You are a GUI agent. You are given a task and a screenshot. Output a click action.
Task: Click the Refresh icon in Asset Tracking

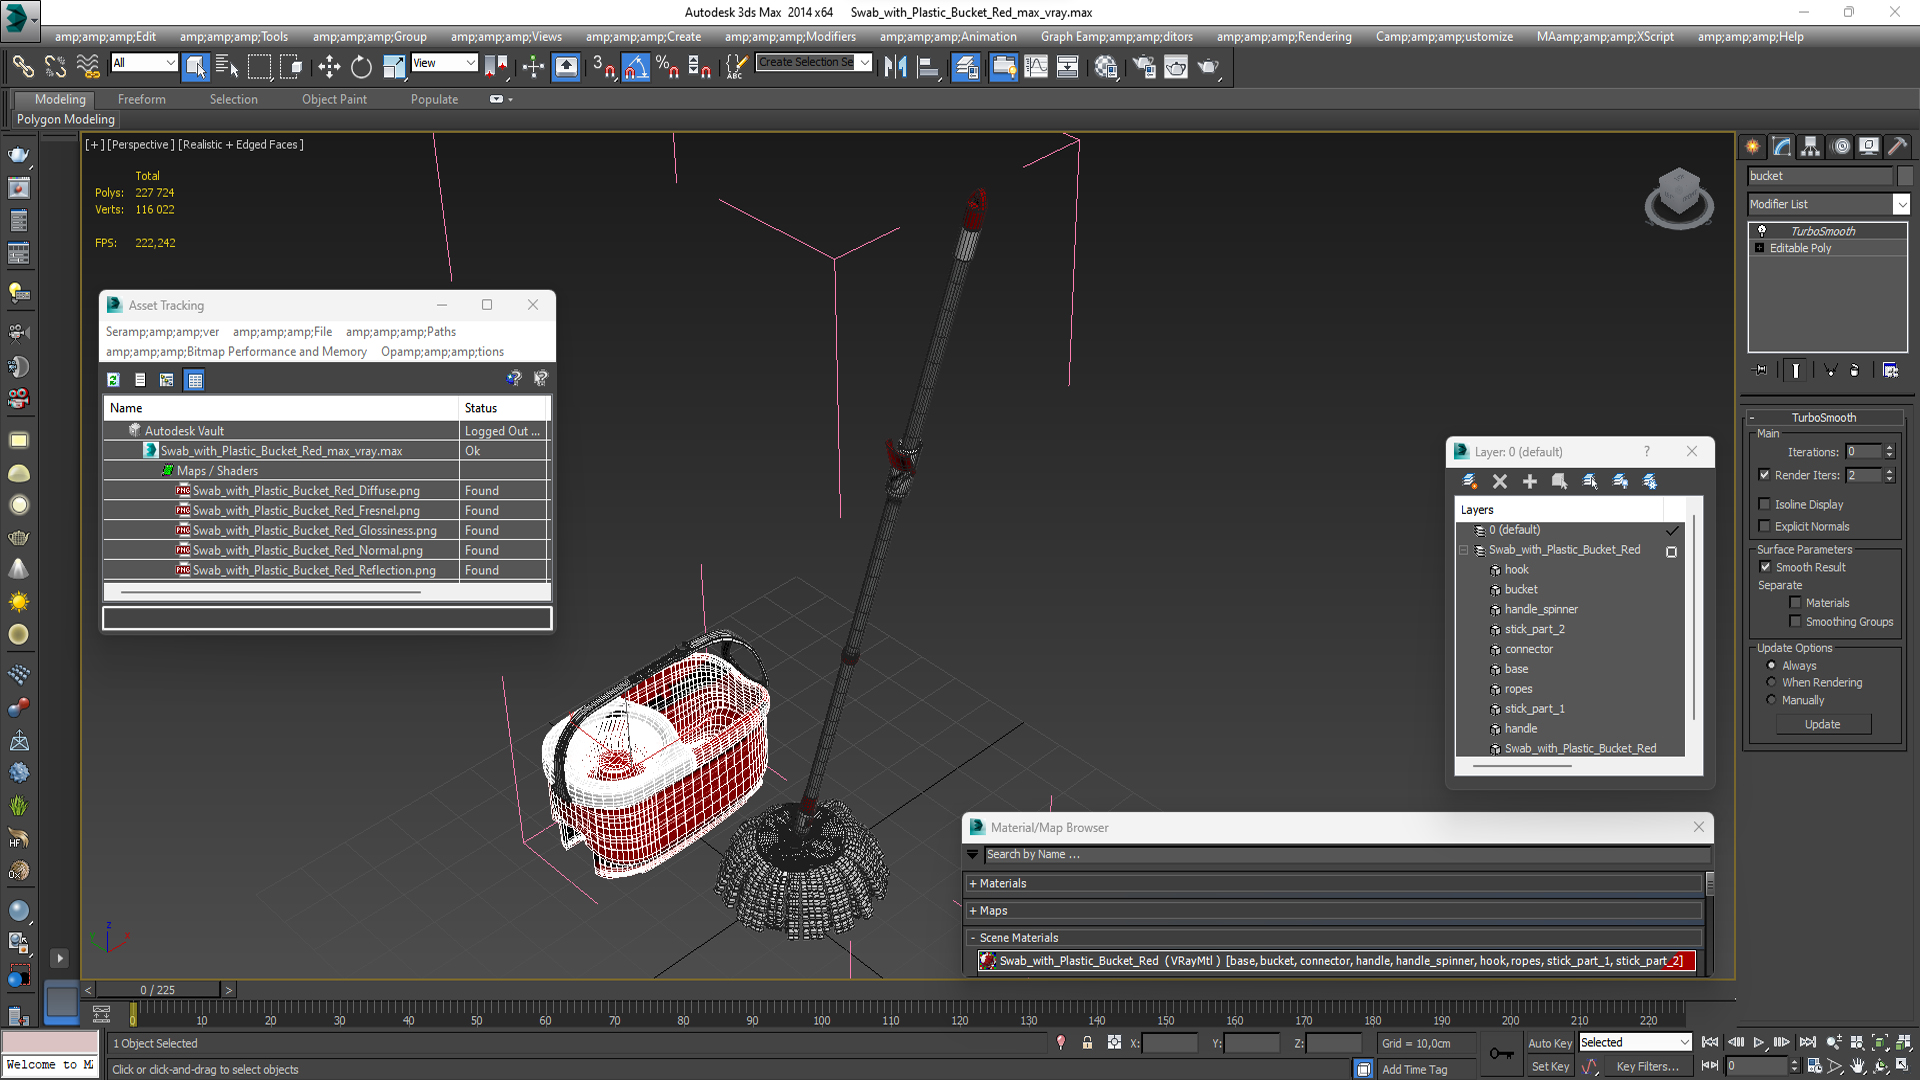(113, 380)
